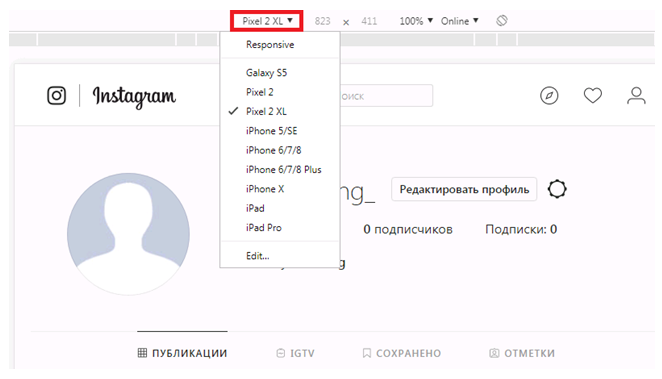The image size is (662, 379).
Task: Open the Подписки: 0 following link
Action: pos(521,230)
